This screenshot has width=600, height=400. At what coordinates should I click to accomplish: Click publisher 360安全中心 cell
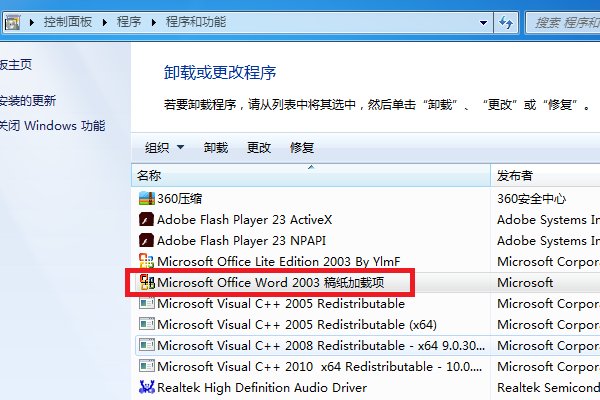coord(532,199)
